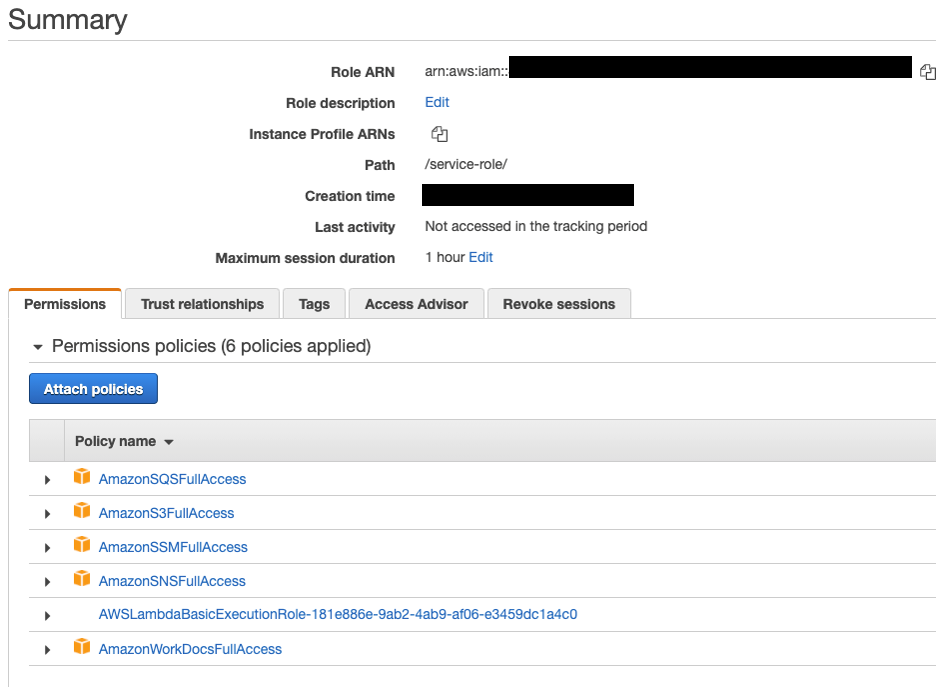941x692 pixels.
Task: Edit the Maximum session duration
Action: tap(481, 257)
